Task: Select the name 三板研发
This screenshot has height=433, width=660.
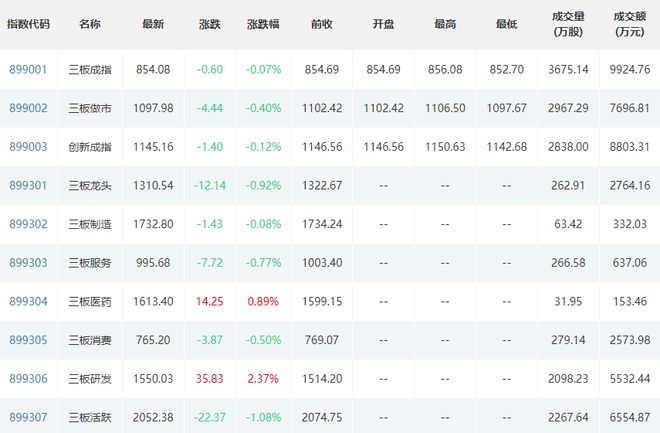Action: pos(90,379)
